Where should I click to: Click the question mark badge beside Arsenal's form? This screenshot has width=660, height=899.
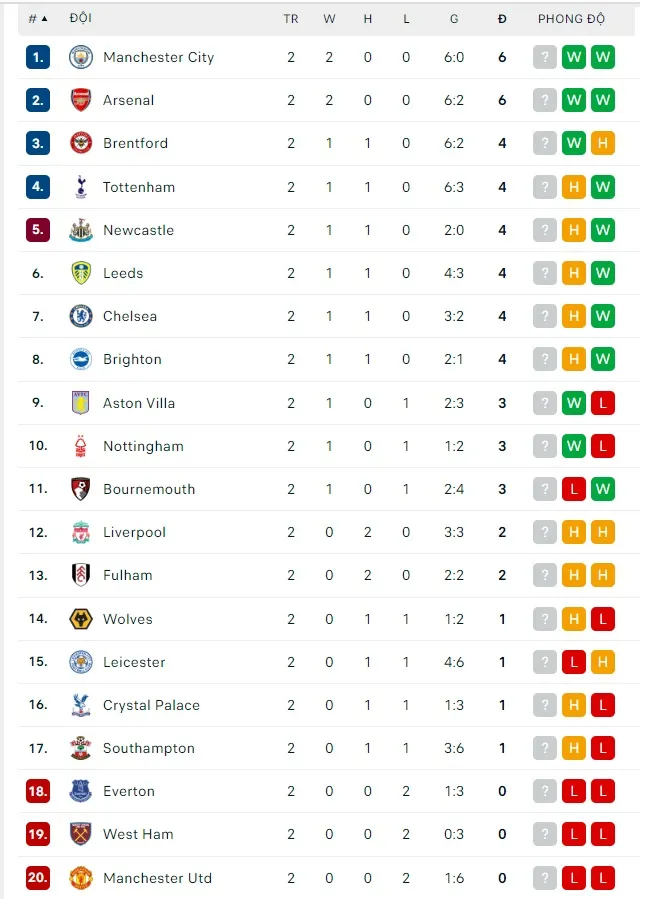coord(544,100)
